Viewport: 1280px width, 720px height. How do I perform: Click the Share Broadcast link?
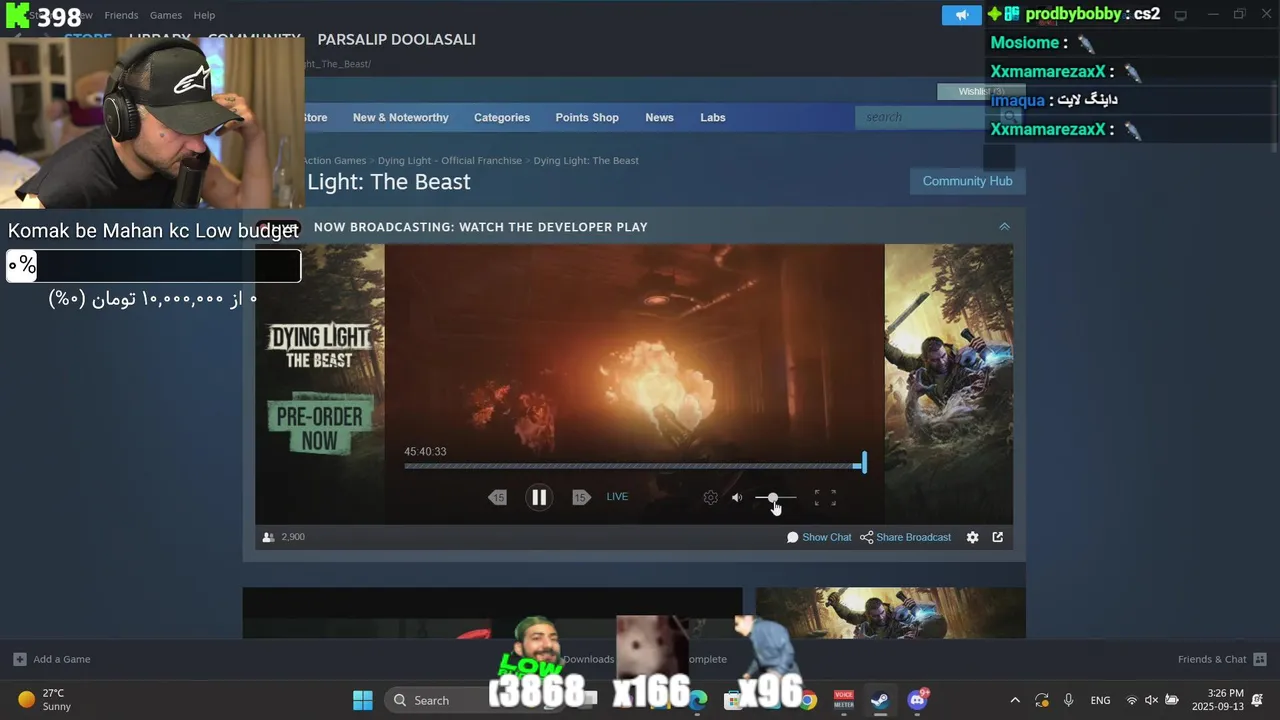(905, 537)
